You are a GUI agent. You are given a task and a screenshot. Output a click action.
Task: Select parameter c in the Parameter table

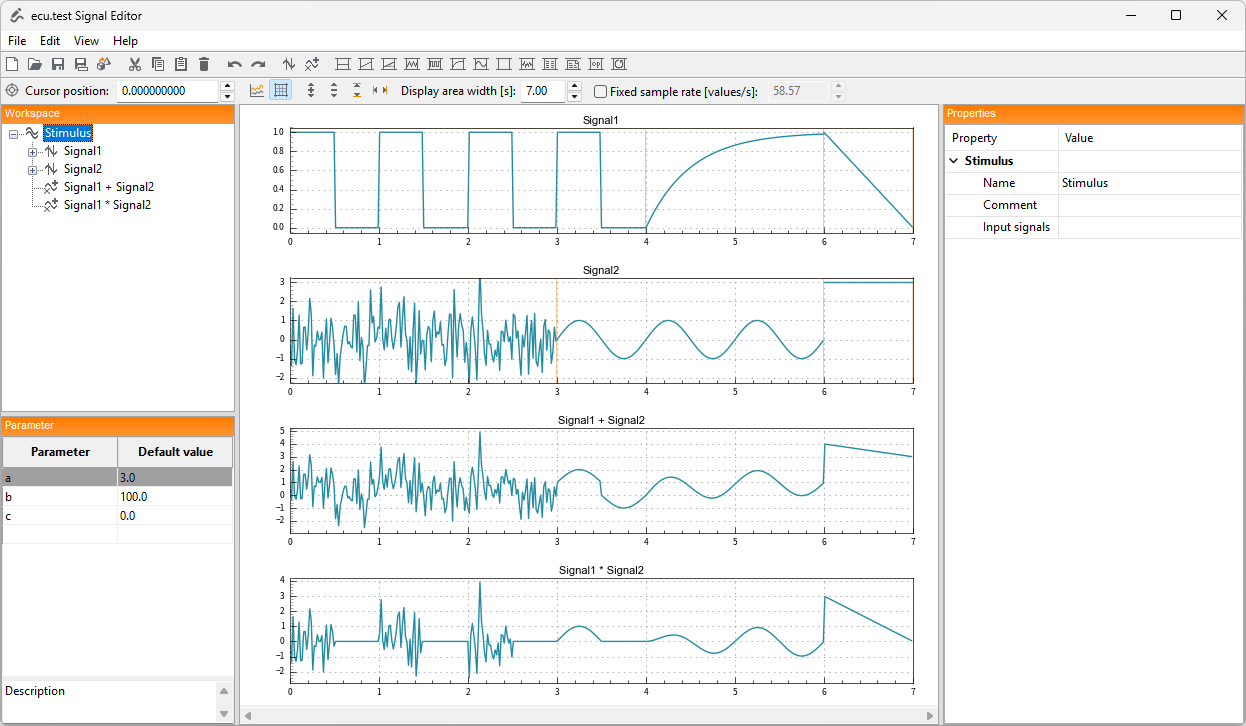(60, 516)
